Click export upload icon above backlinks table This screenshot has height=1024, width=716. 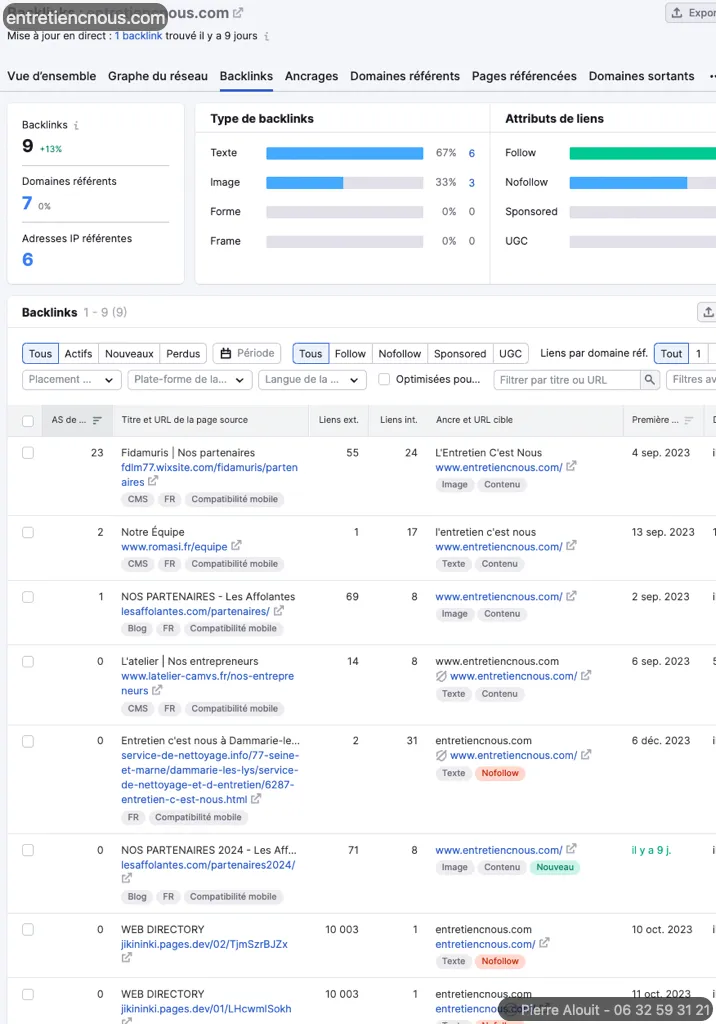708,312
